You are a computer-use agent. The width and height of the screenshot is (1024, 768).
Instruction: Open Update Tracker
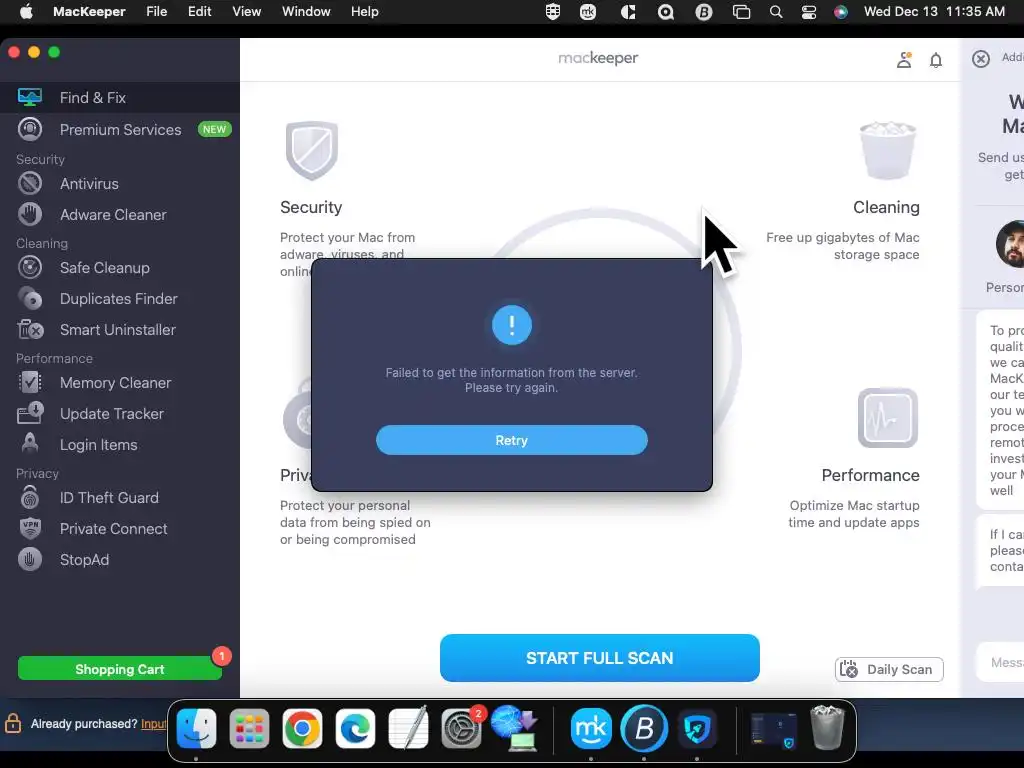point(120,413)
